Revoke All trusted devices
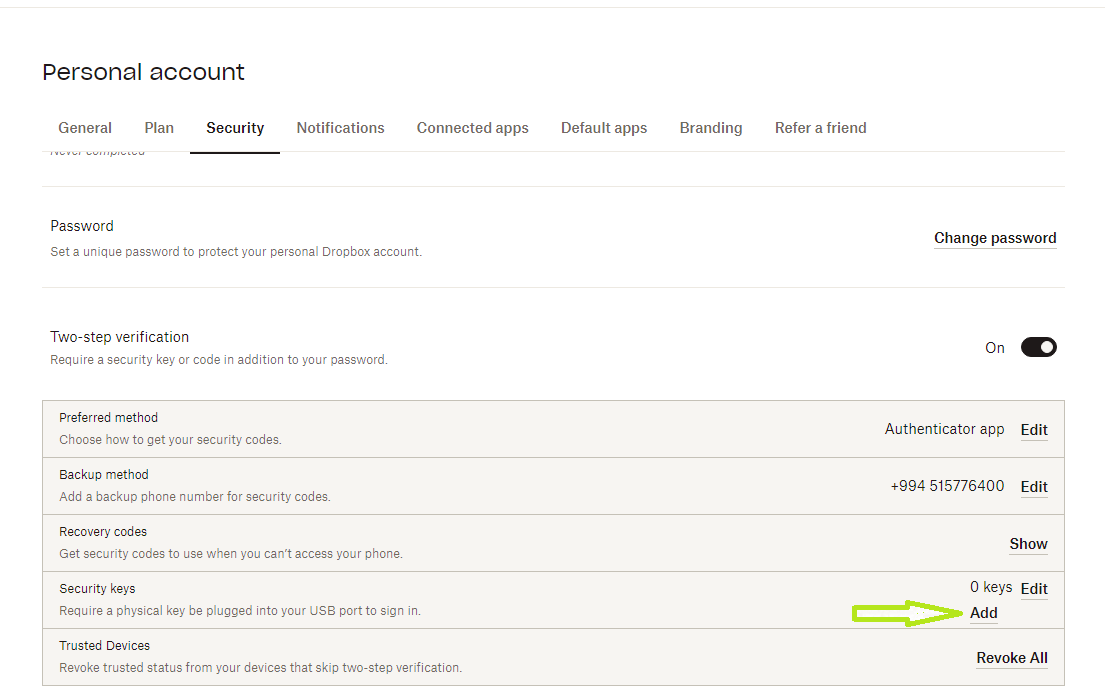Screen dimensions: 1105x694 click(1012, 658)
